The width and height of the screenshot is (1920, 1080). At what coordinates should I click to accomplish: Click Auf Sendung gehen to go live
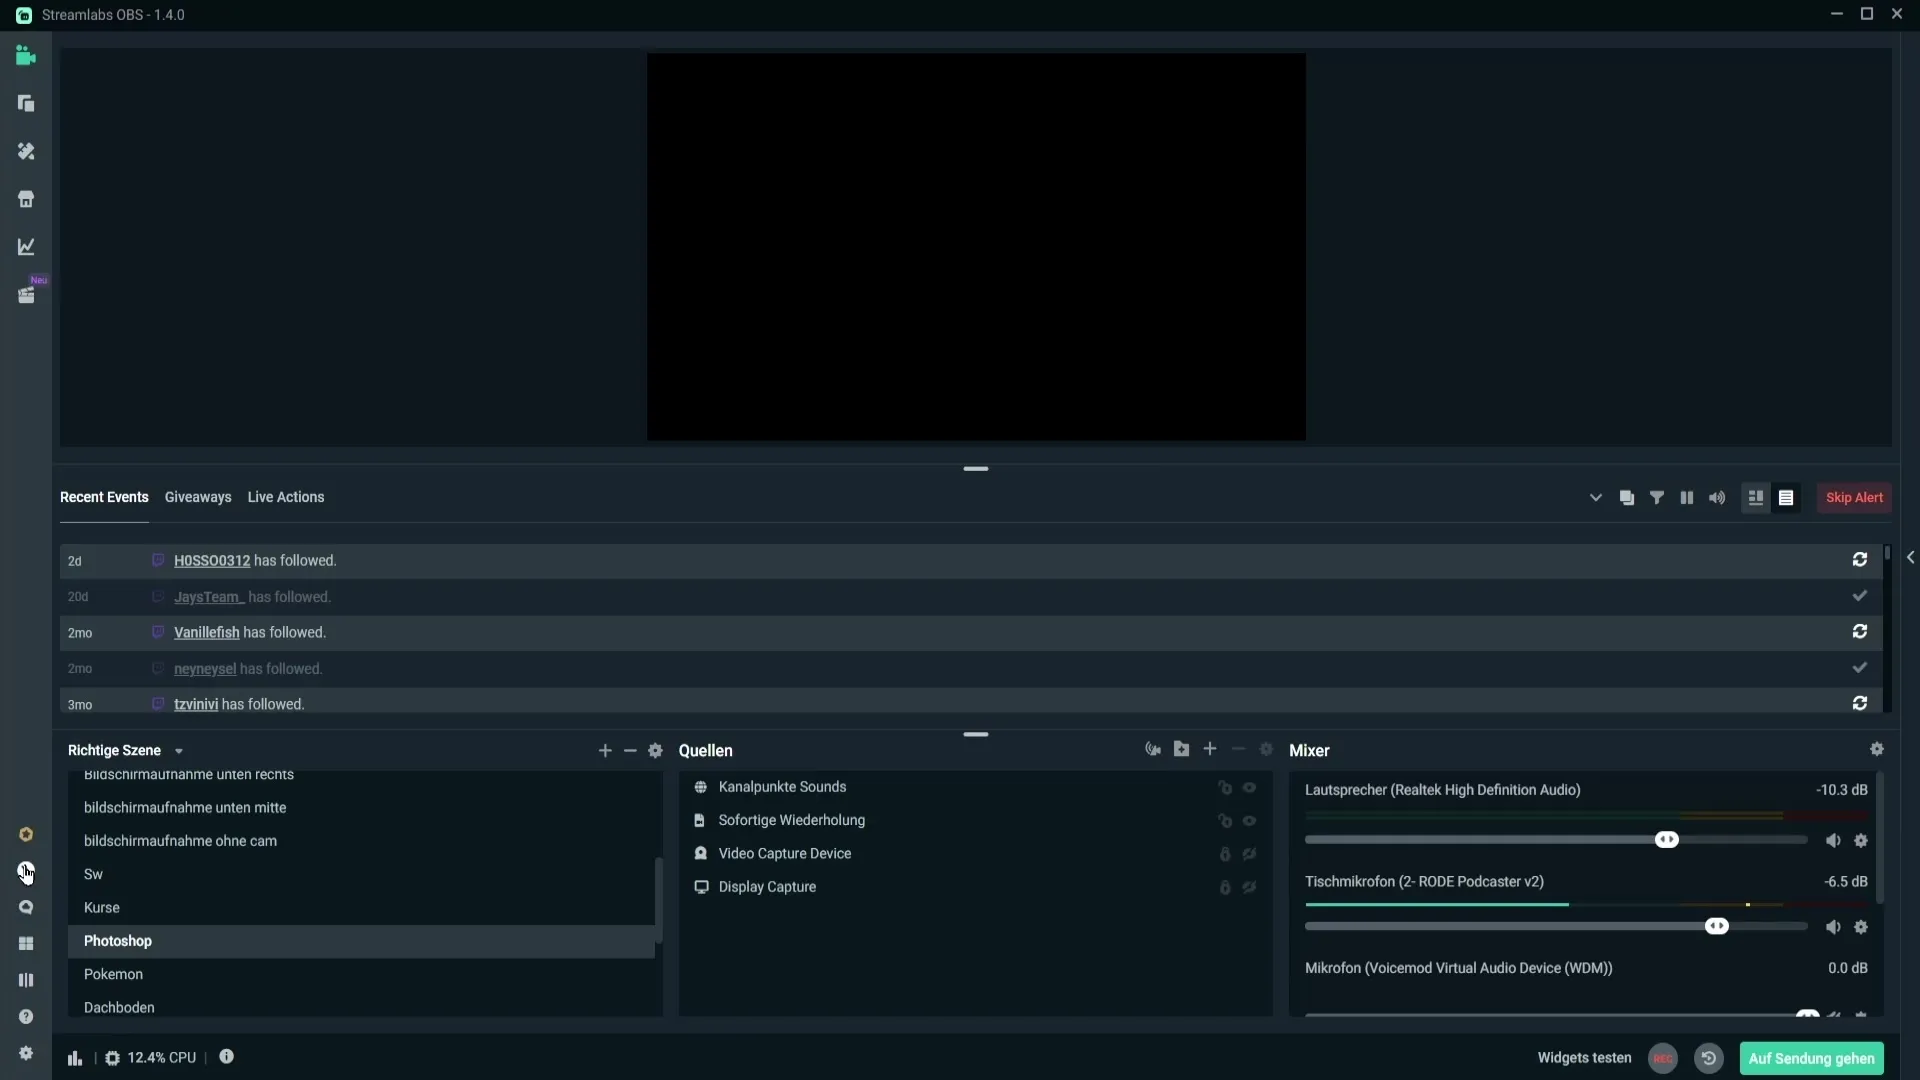pos(1811,1058)
